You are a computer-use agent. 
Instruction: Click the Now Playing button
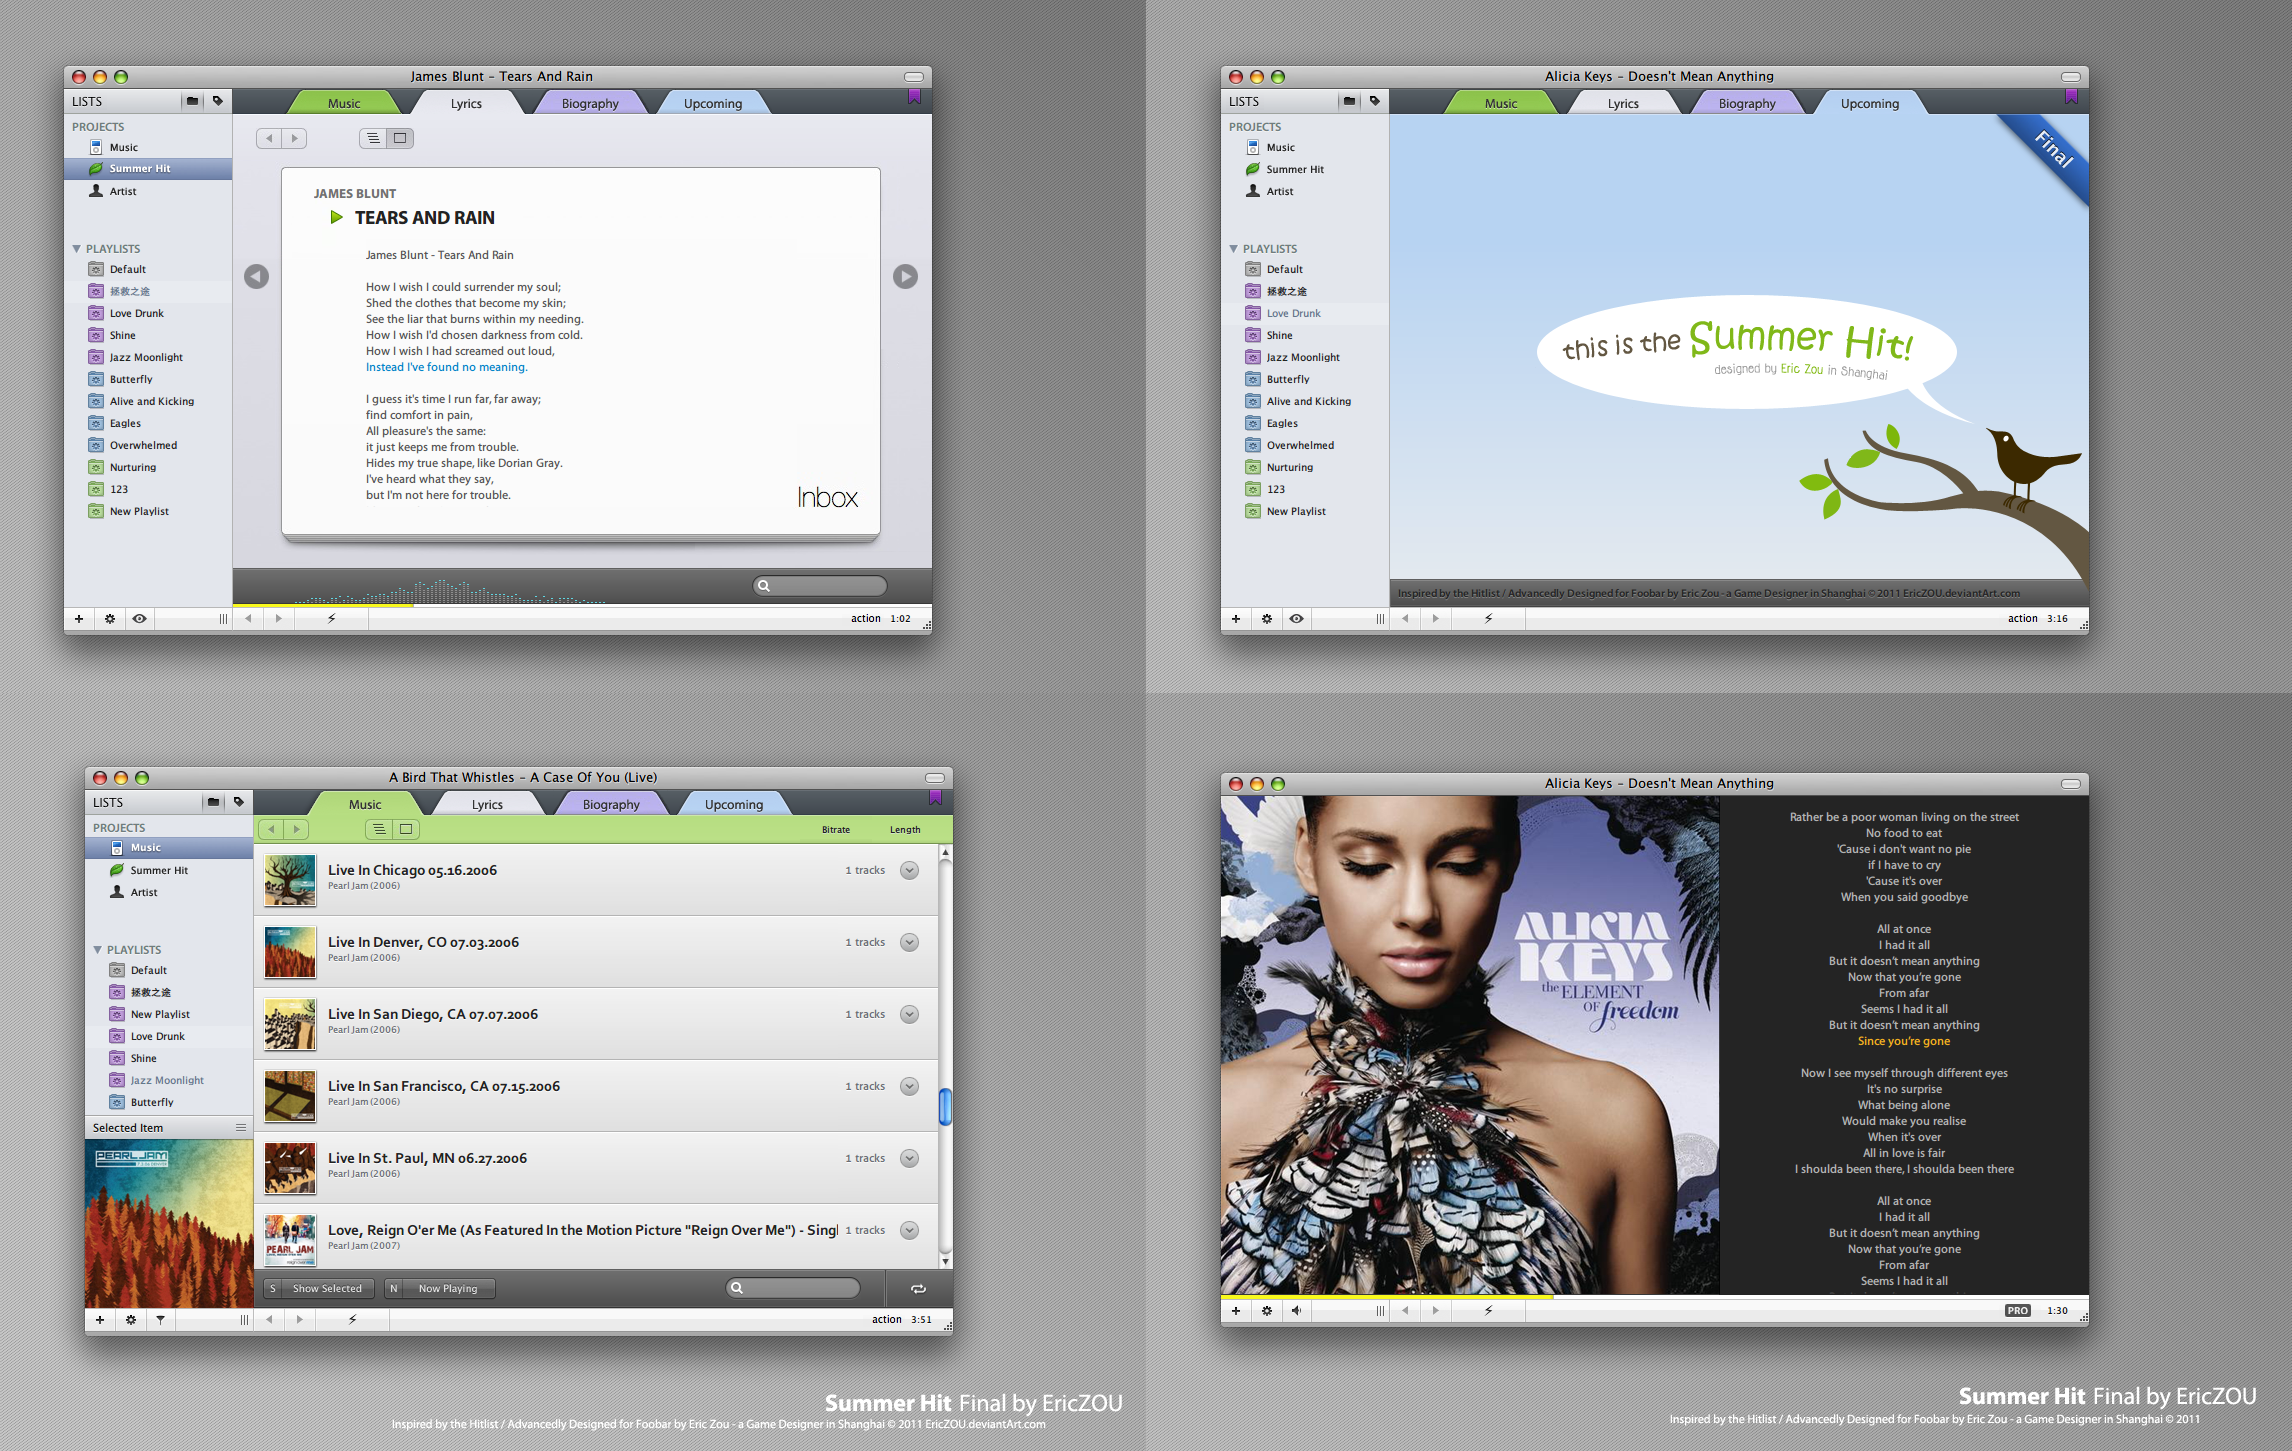coord(440,1288)
